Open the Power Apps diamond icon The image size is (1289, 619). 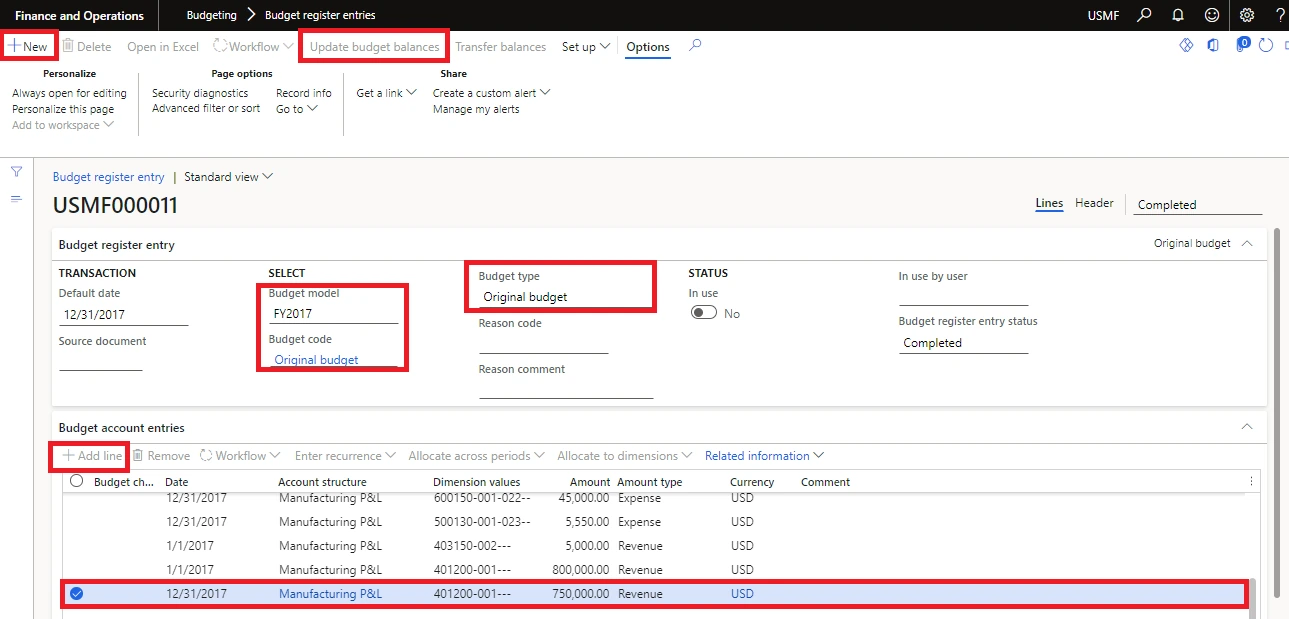coord(1187,46)
